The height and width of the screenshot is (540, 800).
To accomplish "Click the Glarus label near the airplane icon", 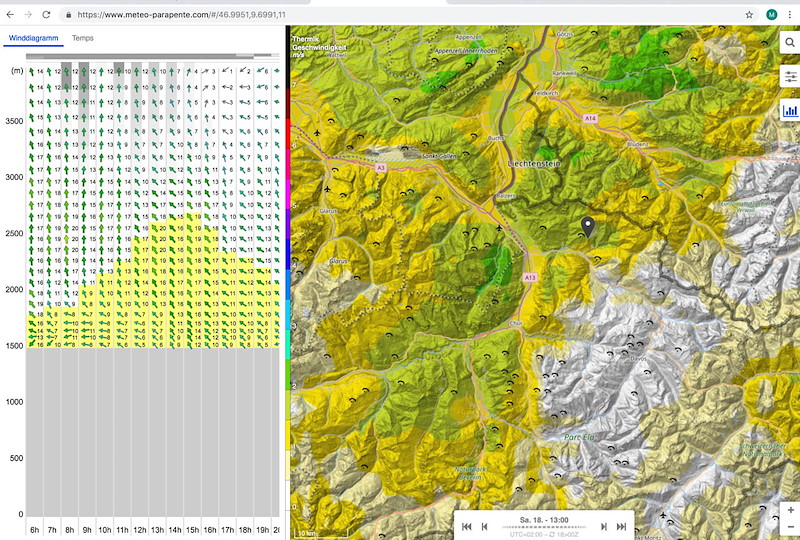I will coord(328,211).
